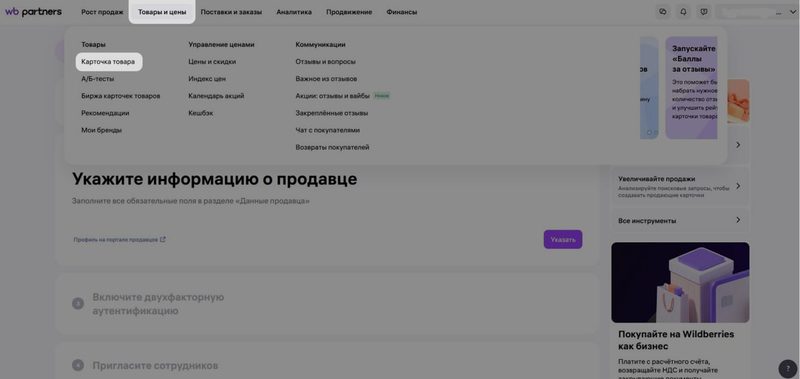Open the chat messages icon in header

point(663,12)
